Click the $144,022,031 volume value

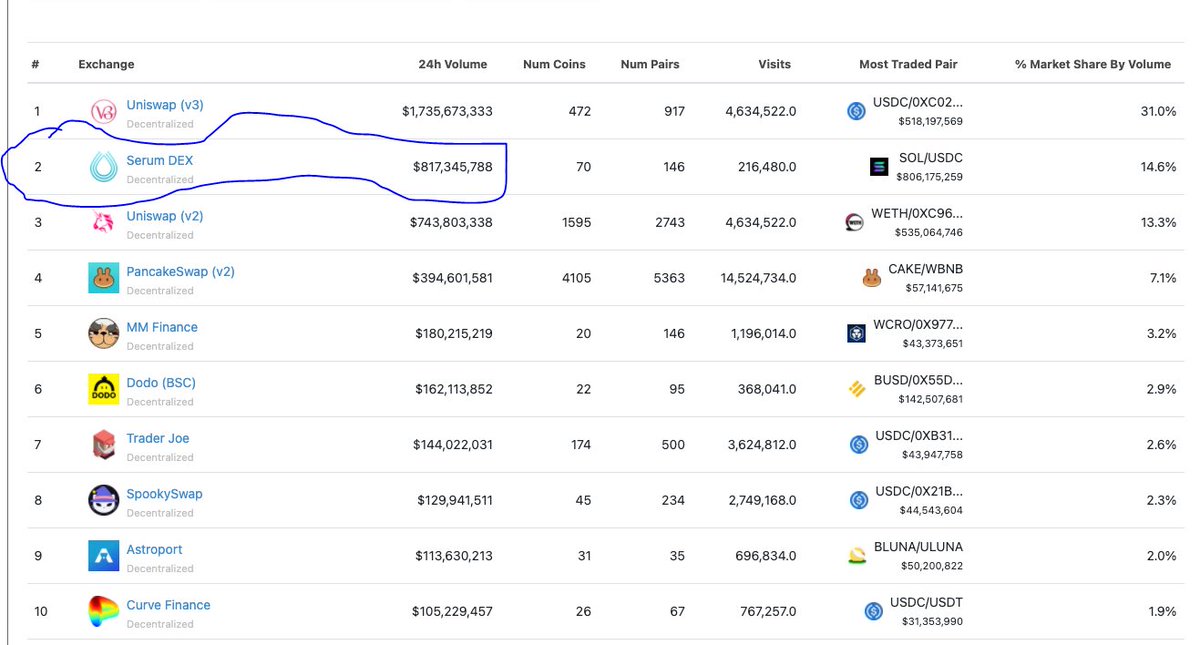coord(453,444)
